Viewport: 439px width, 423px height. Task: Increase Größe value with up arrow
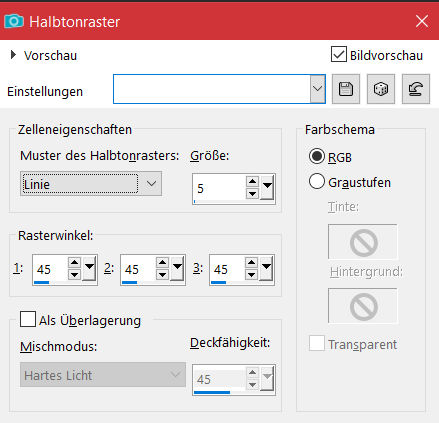click(x=252, y=182)
